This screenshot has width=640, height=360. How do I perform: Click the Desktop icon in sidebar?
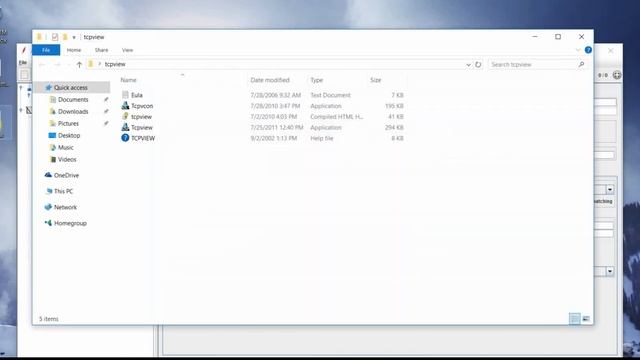click(x=52, y=135)
